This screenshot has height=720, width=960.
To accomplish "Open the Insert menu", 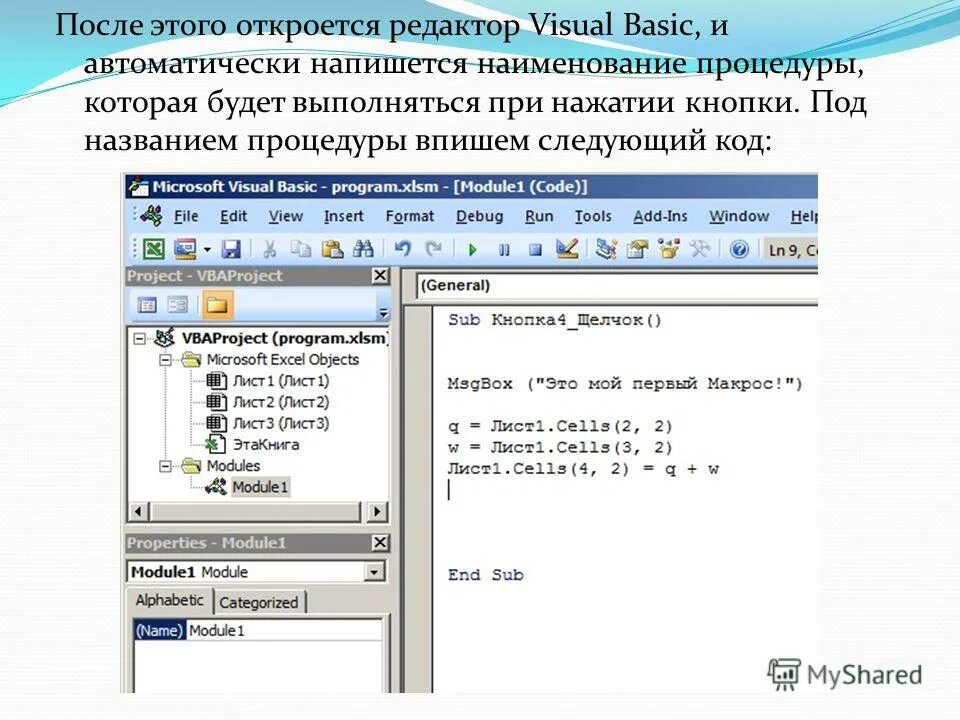I will tap(343, 217).
